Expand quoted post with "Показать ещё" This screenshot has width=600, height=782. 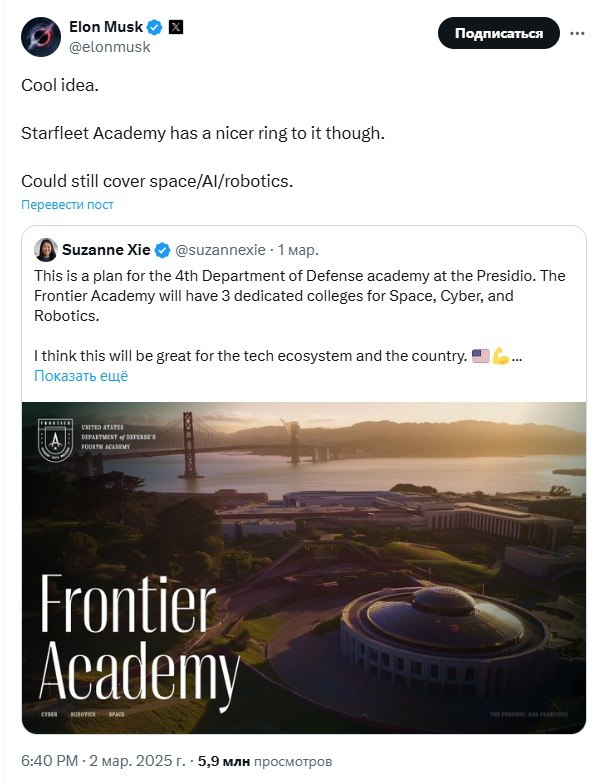point(81,376)
